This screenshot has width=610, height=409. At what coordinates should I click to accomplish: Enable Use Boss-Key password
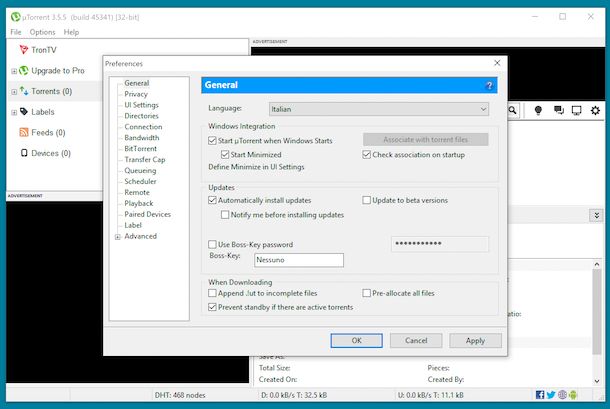[x=212, y=244]
